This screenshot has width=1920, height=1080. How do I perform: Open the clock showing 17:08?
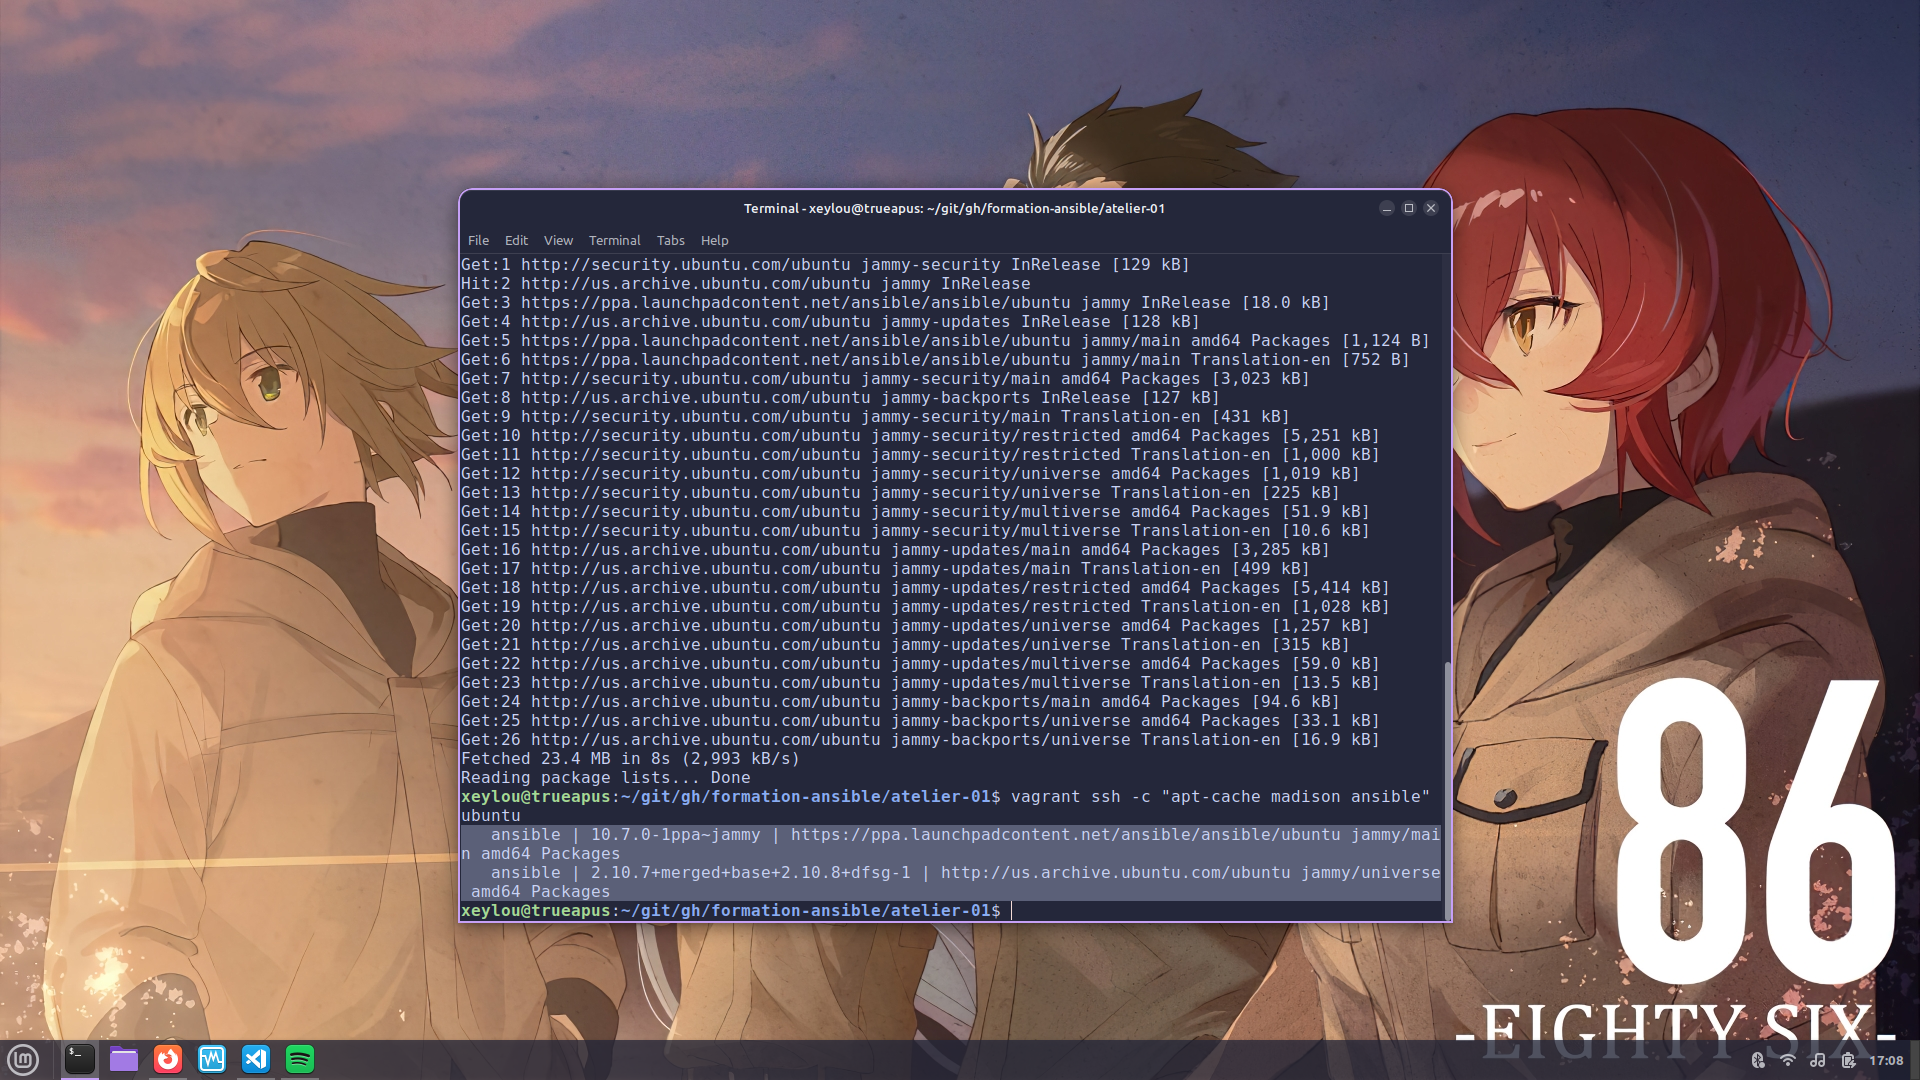(1886, 1060)
